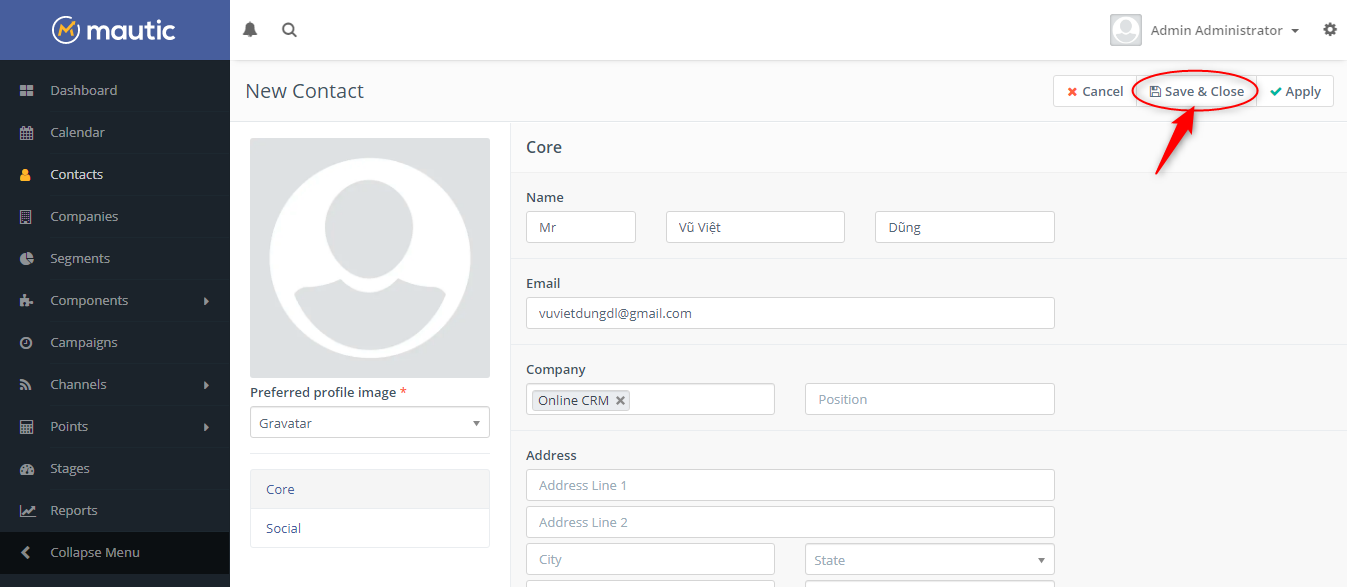Click the Cancel button
Image resolution: width=1347 pixels, height=587 pixels.
[1093, 91]
